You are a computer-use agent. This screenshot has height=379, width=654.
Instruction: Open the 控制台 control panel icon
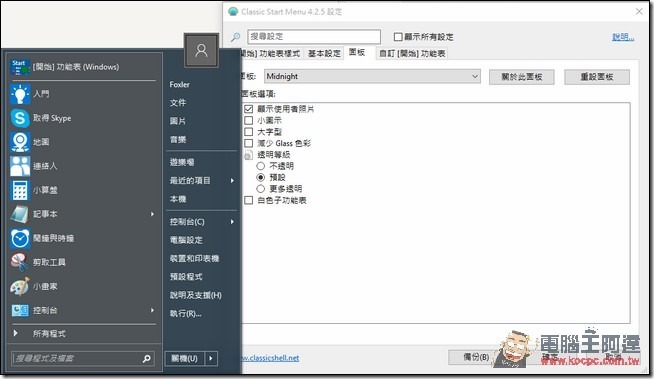[20, 310]
